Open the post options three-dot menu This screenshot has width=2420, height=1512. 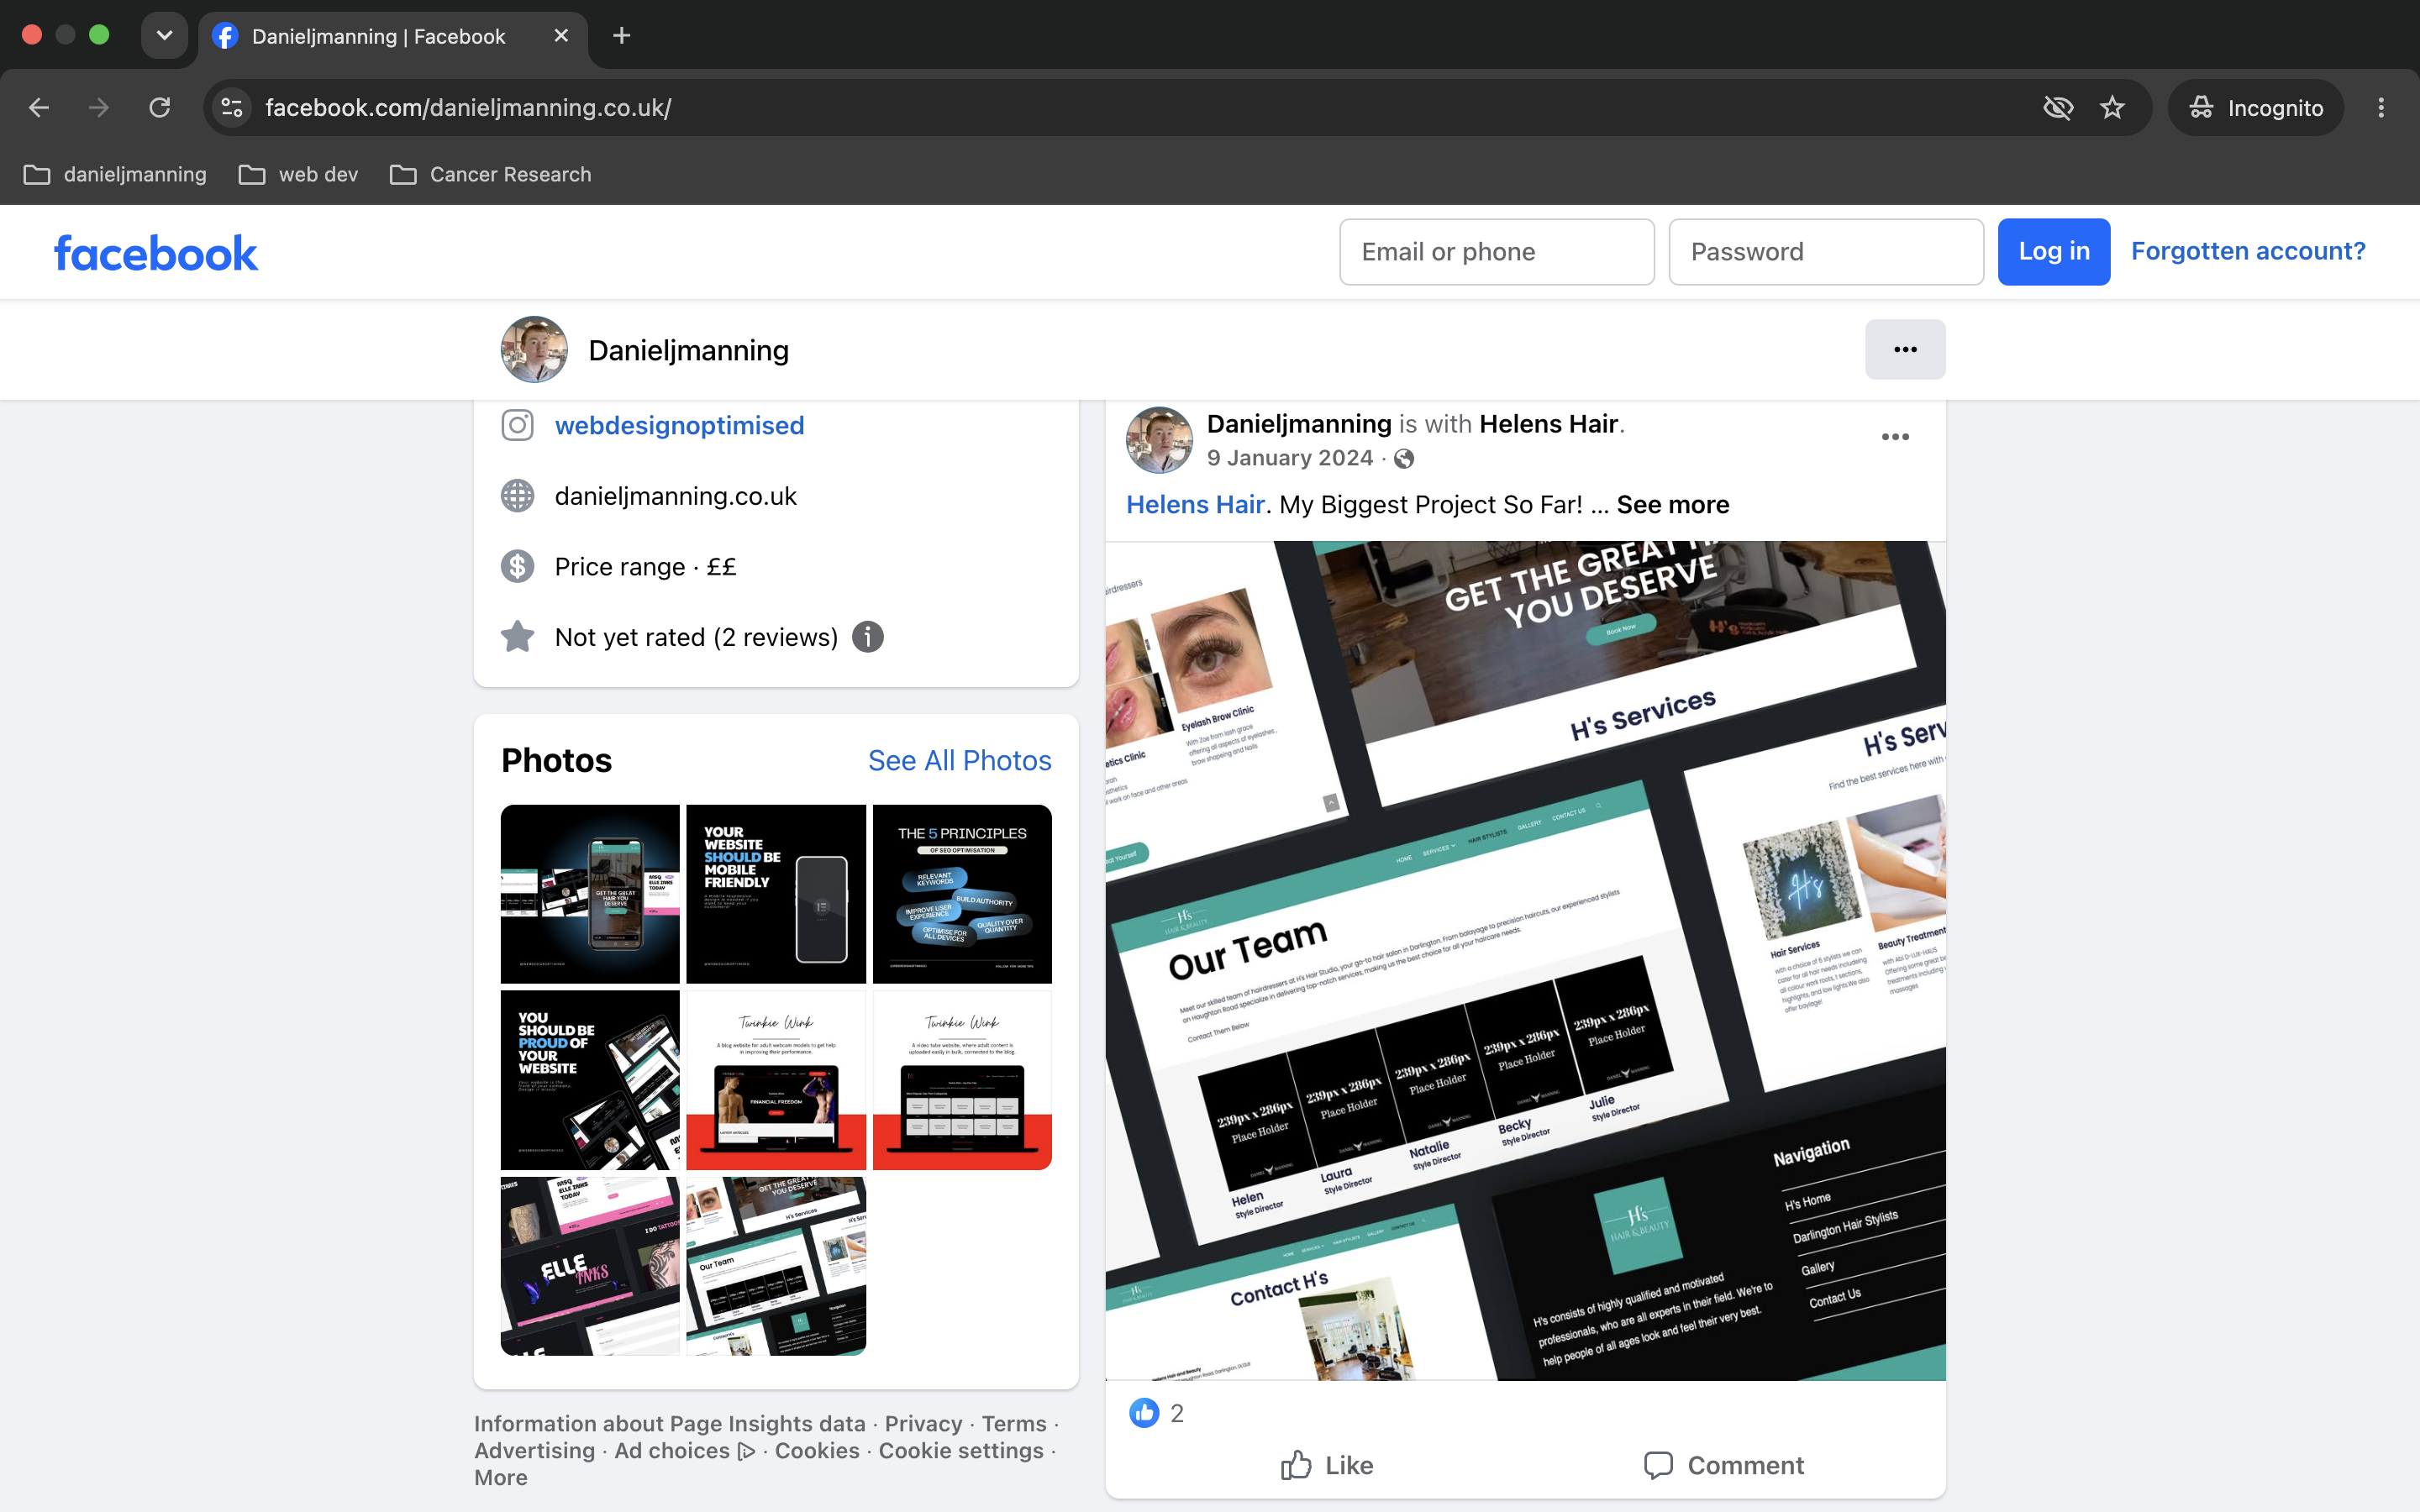coord(1895,437)
